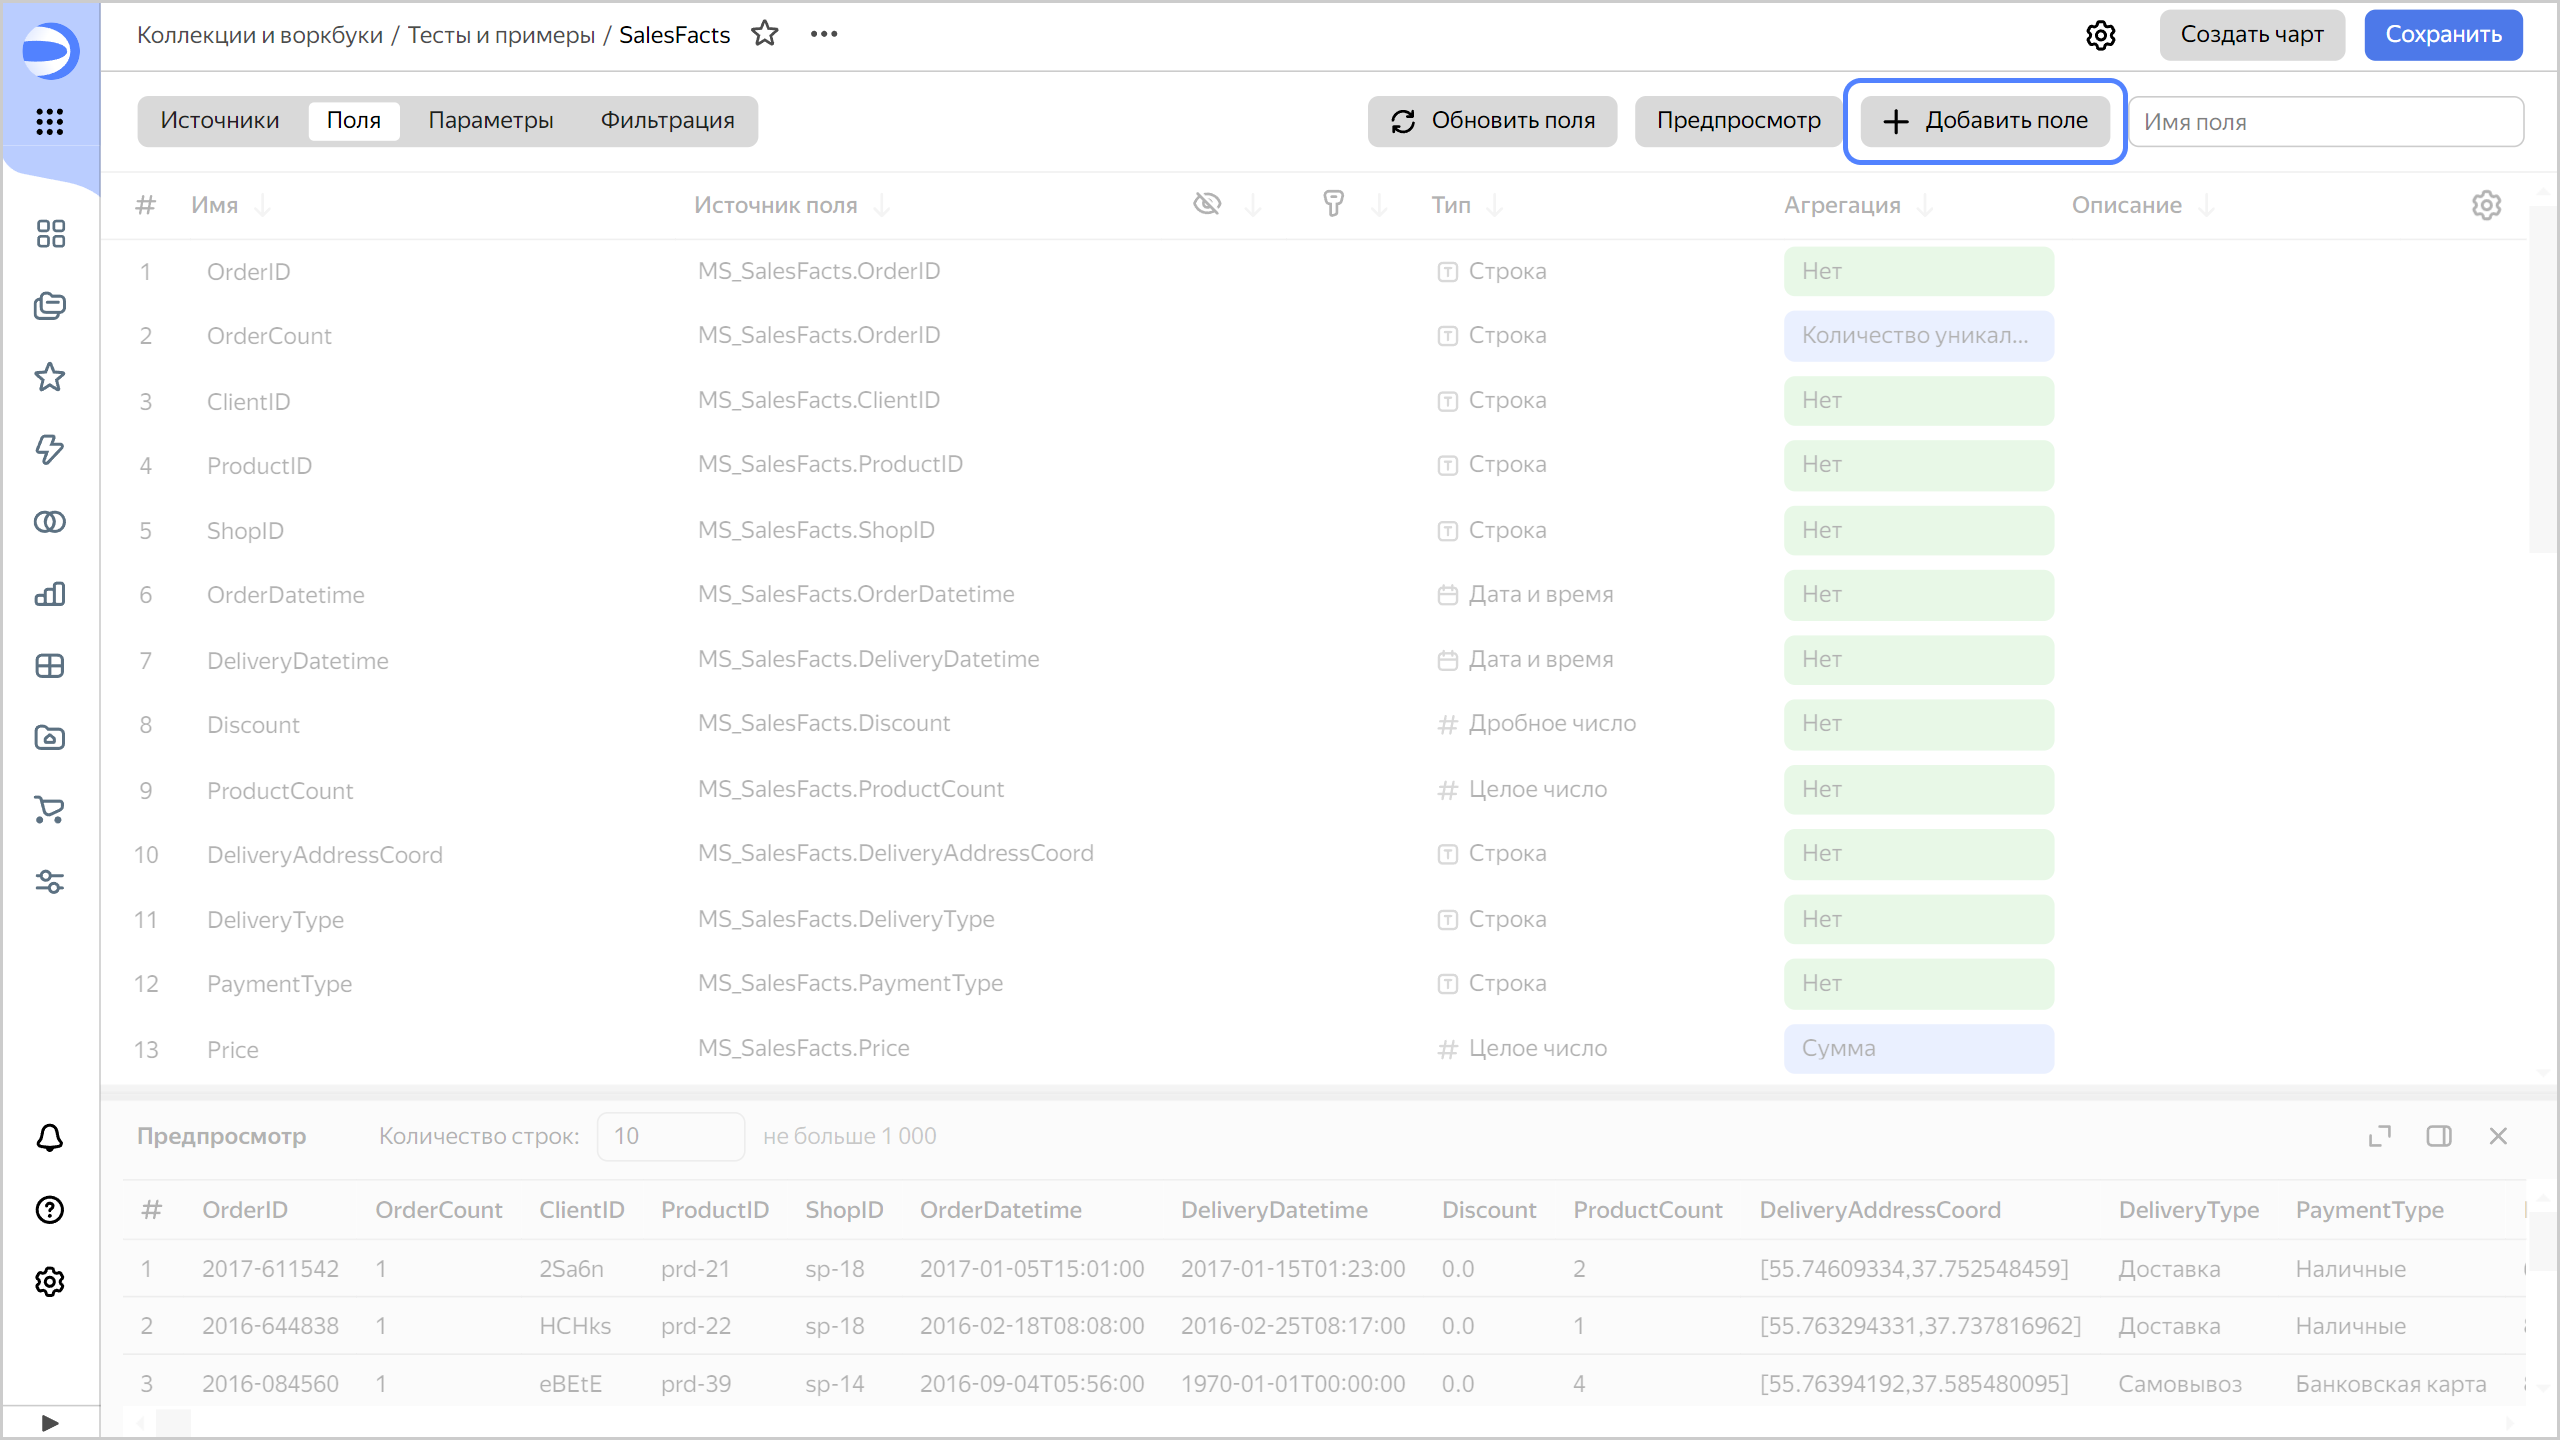Open dataset settings via the gear icon
Screen dimensions: 2560x1440
[x=2102, y=35]
